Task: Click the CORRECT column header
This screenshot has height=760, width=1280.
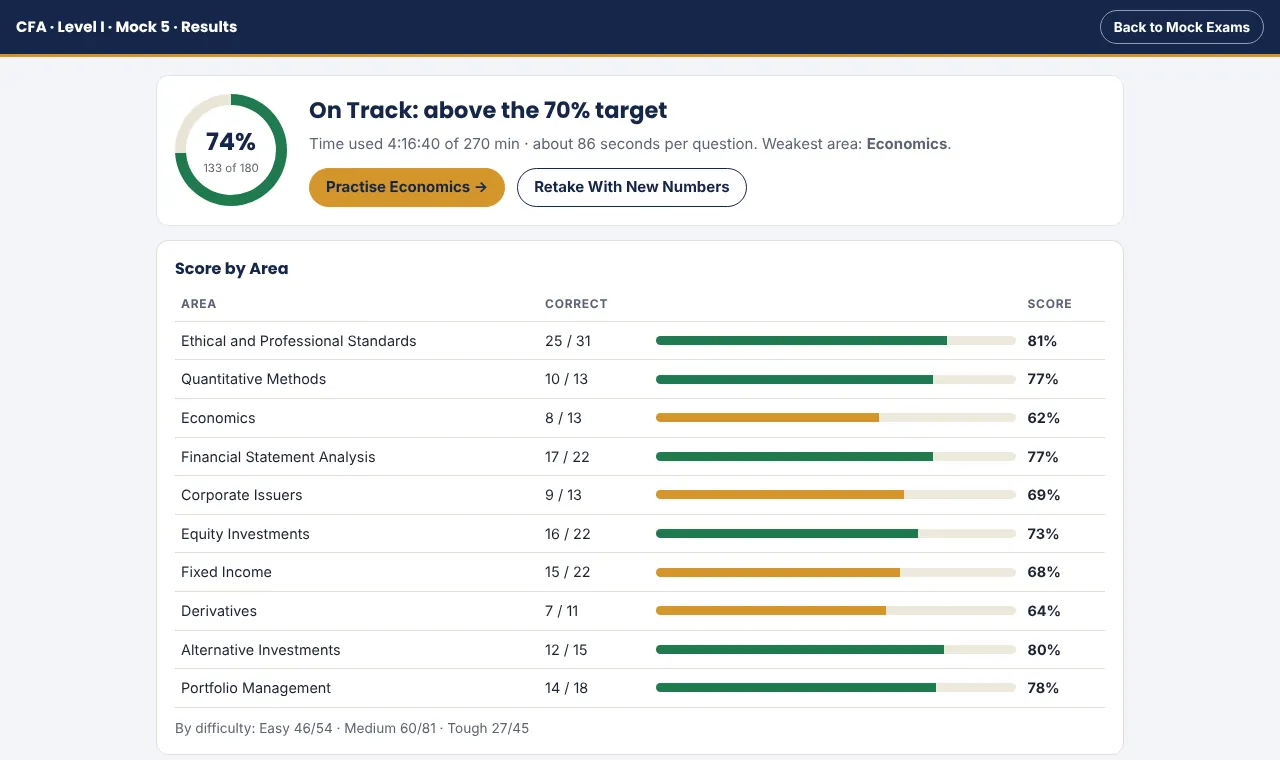Action: pos(576,304)
